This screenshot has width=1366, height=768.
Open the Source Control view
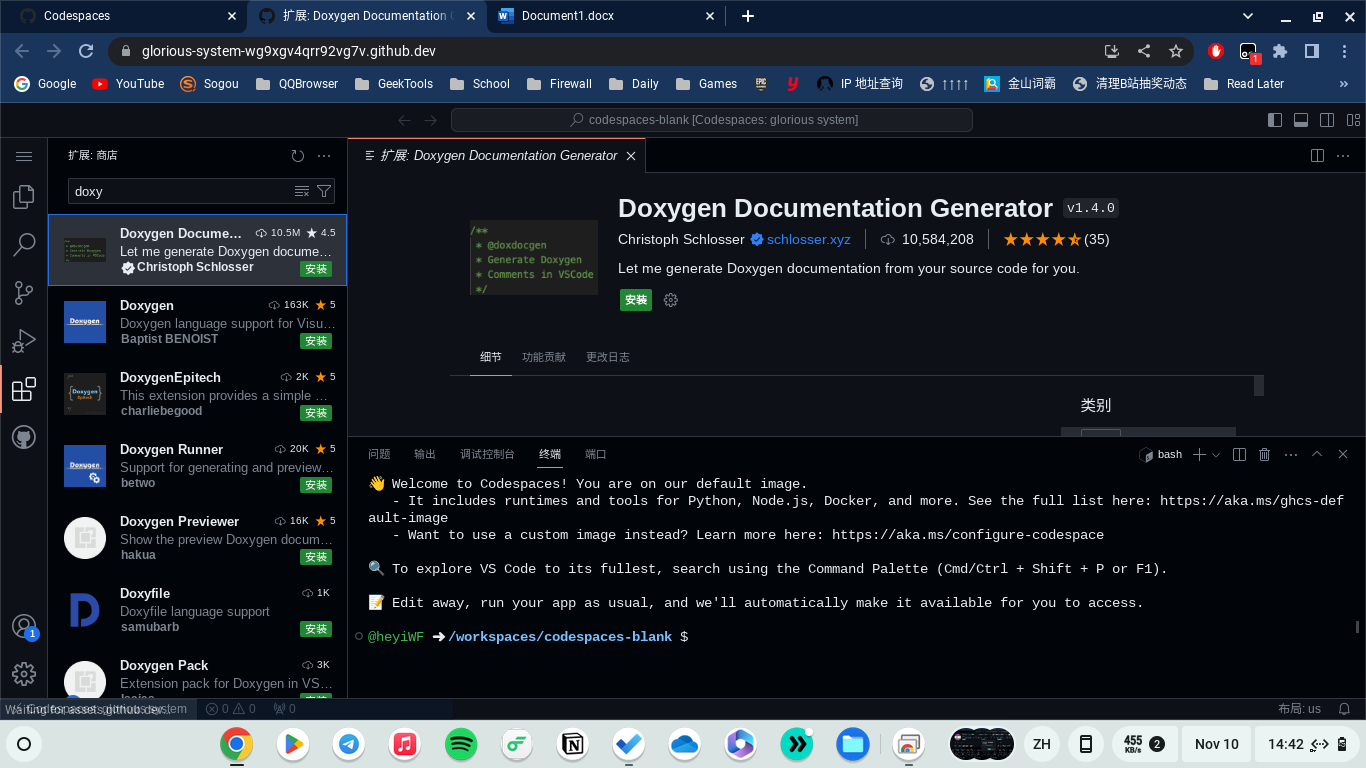(x=24, y=293)
